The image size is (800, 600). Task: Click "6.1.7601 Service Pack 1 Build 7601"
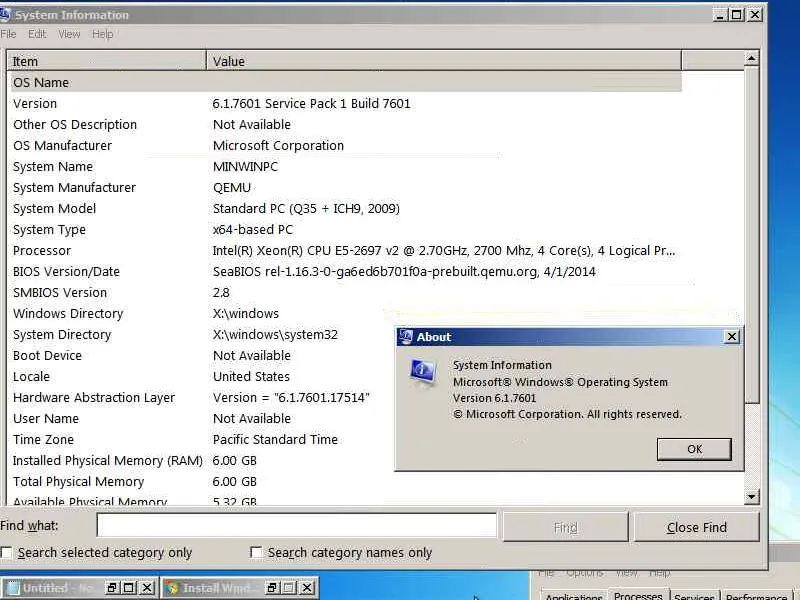coord(312,104)
